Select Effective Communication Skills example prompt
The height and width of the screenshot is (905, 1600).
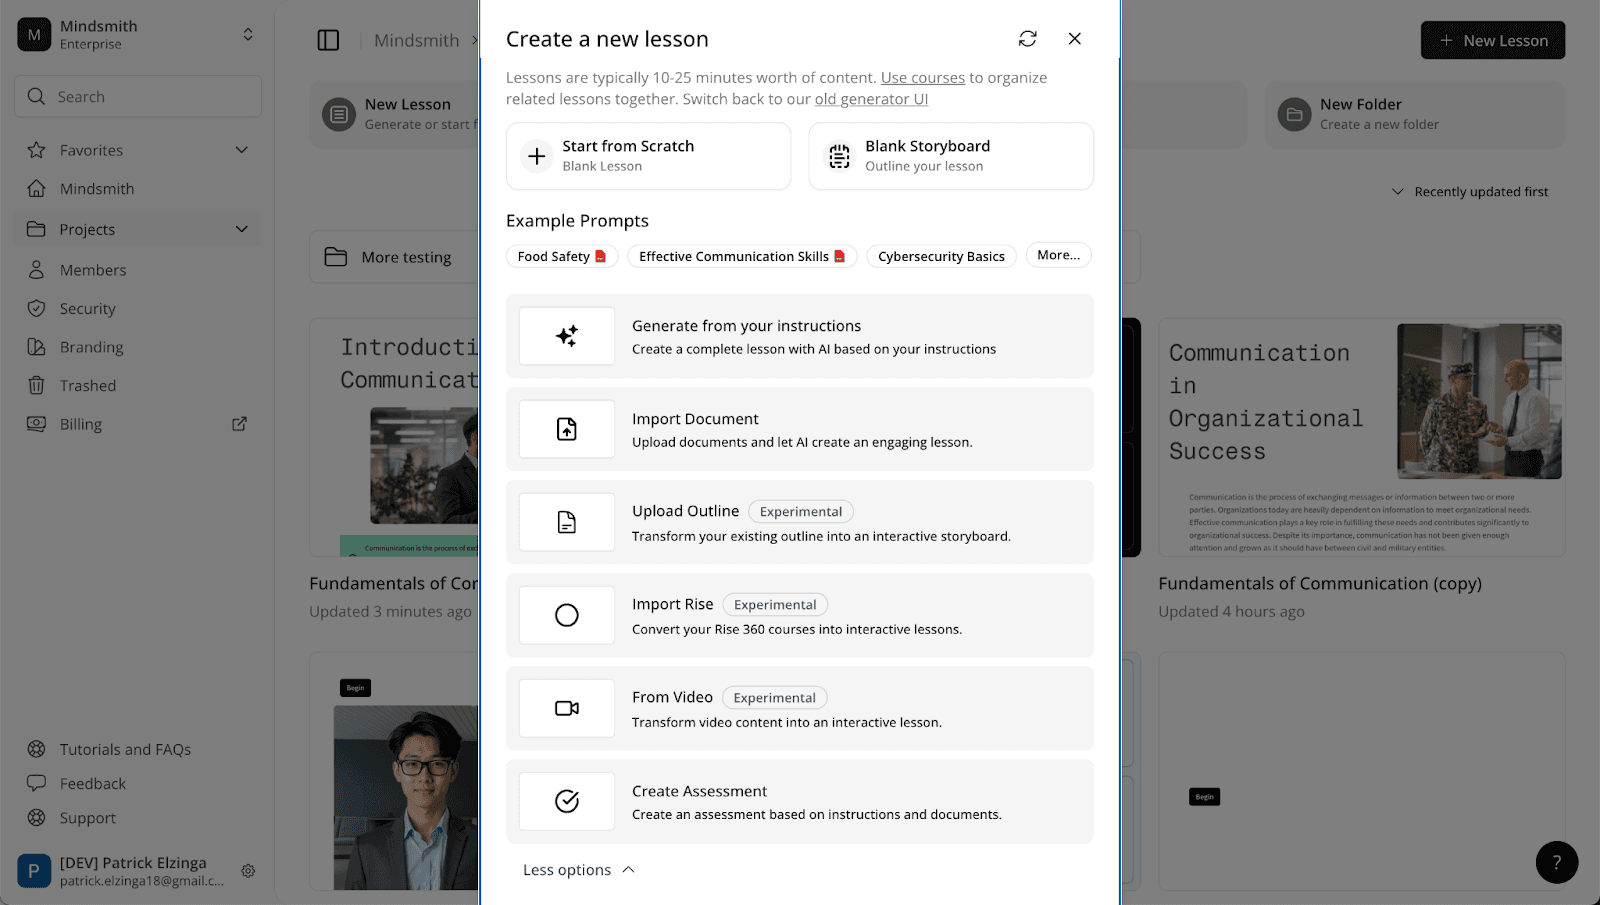pyautogui.click(x=742, y=256)
